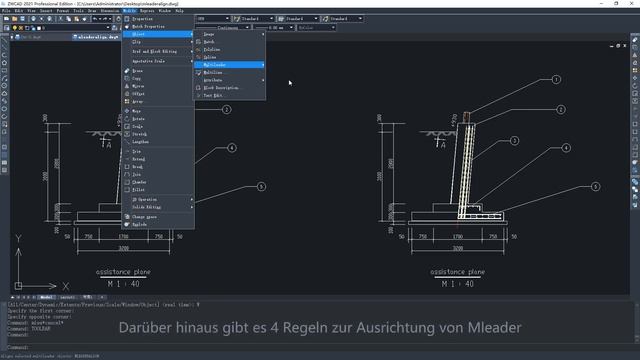Open the Edit menu
This screenshot has height=360, width=640.
[19, 11]
